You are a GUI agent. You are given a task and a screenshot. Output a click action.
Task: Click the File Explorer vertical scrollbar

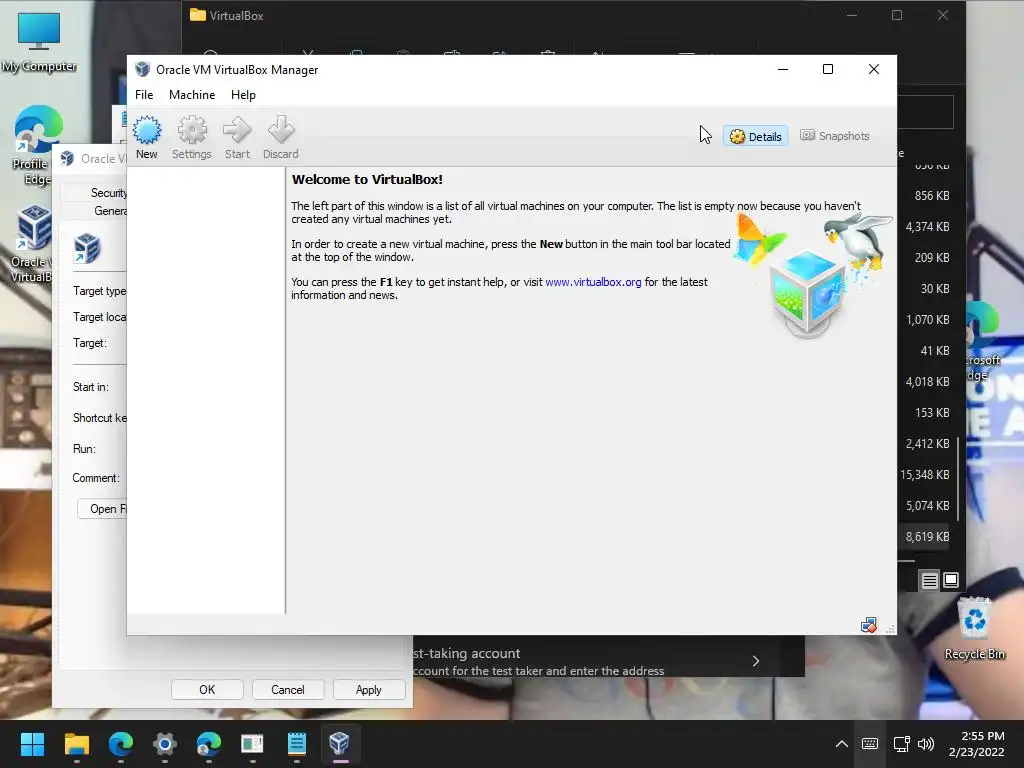[958, 479]
